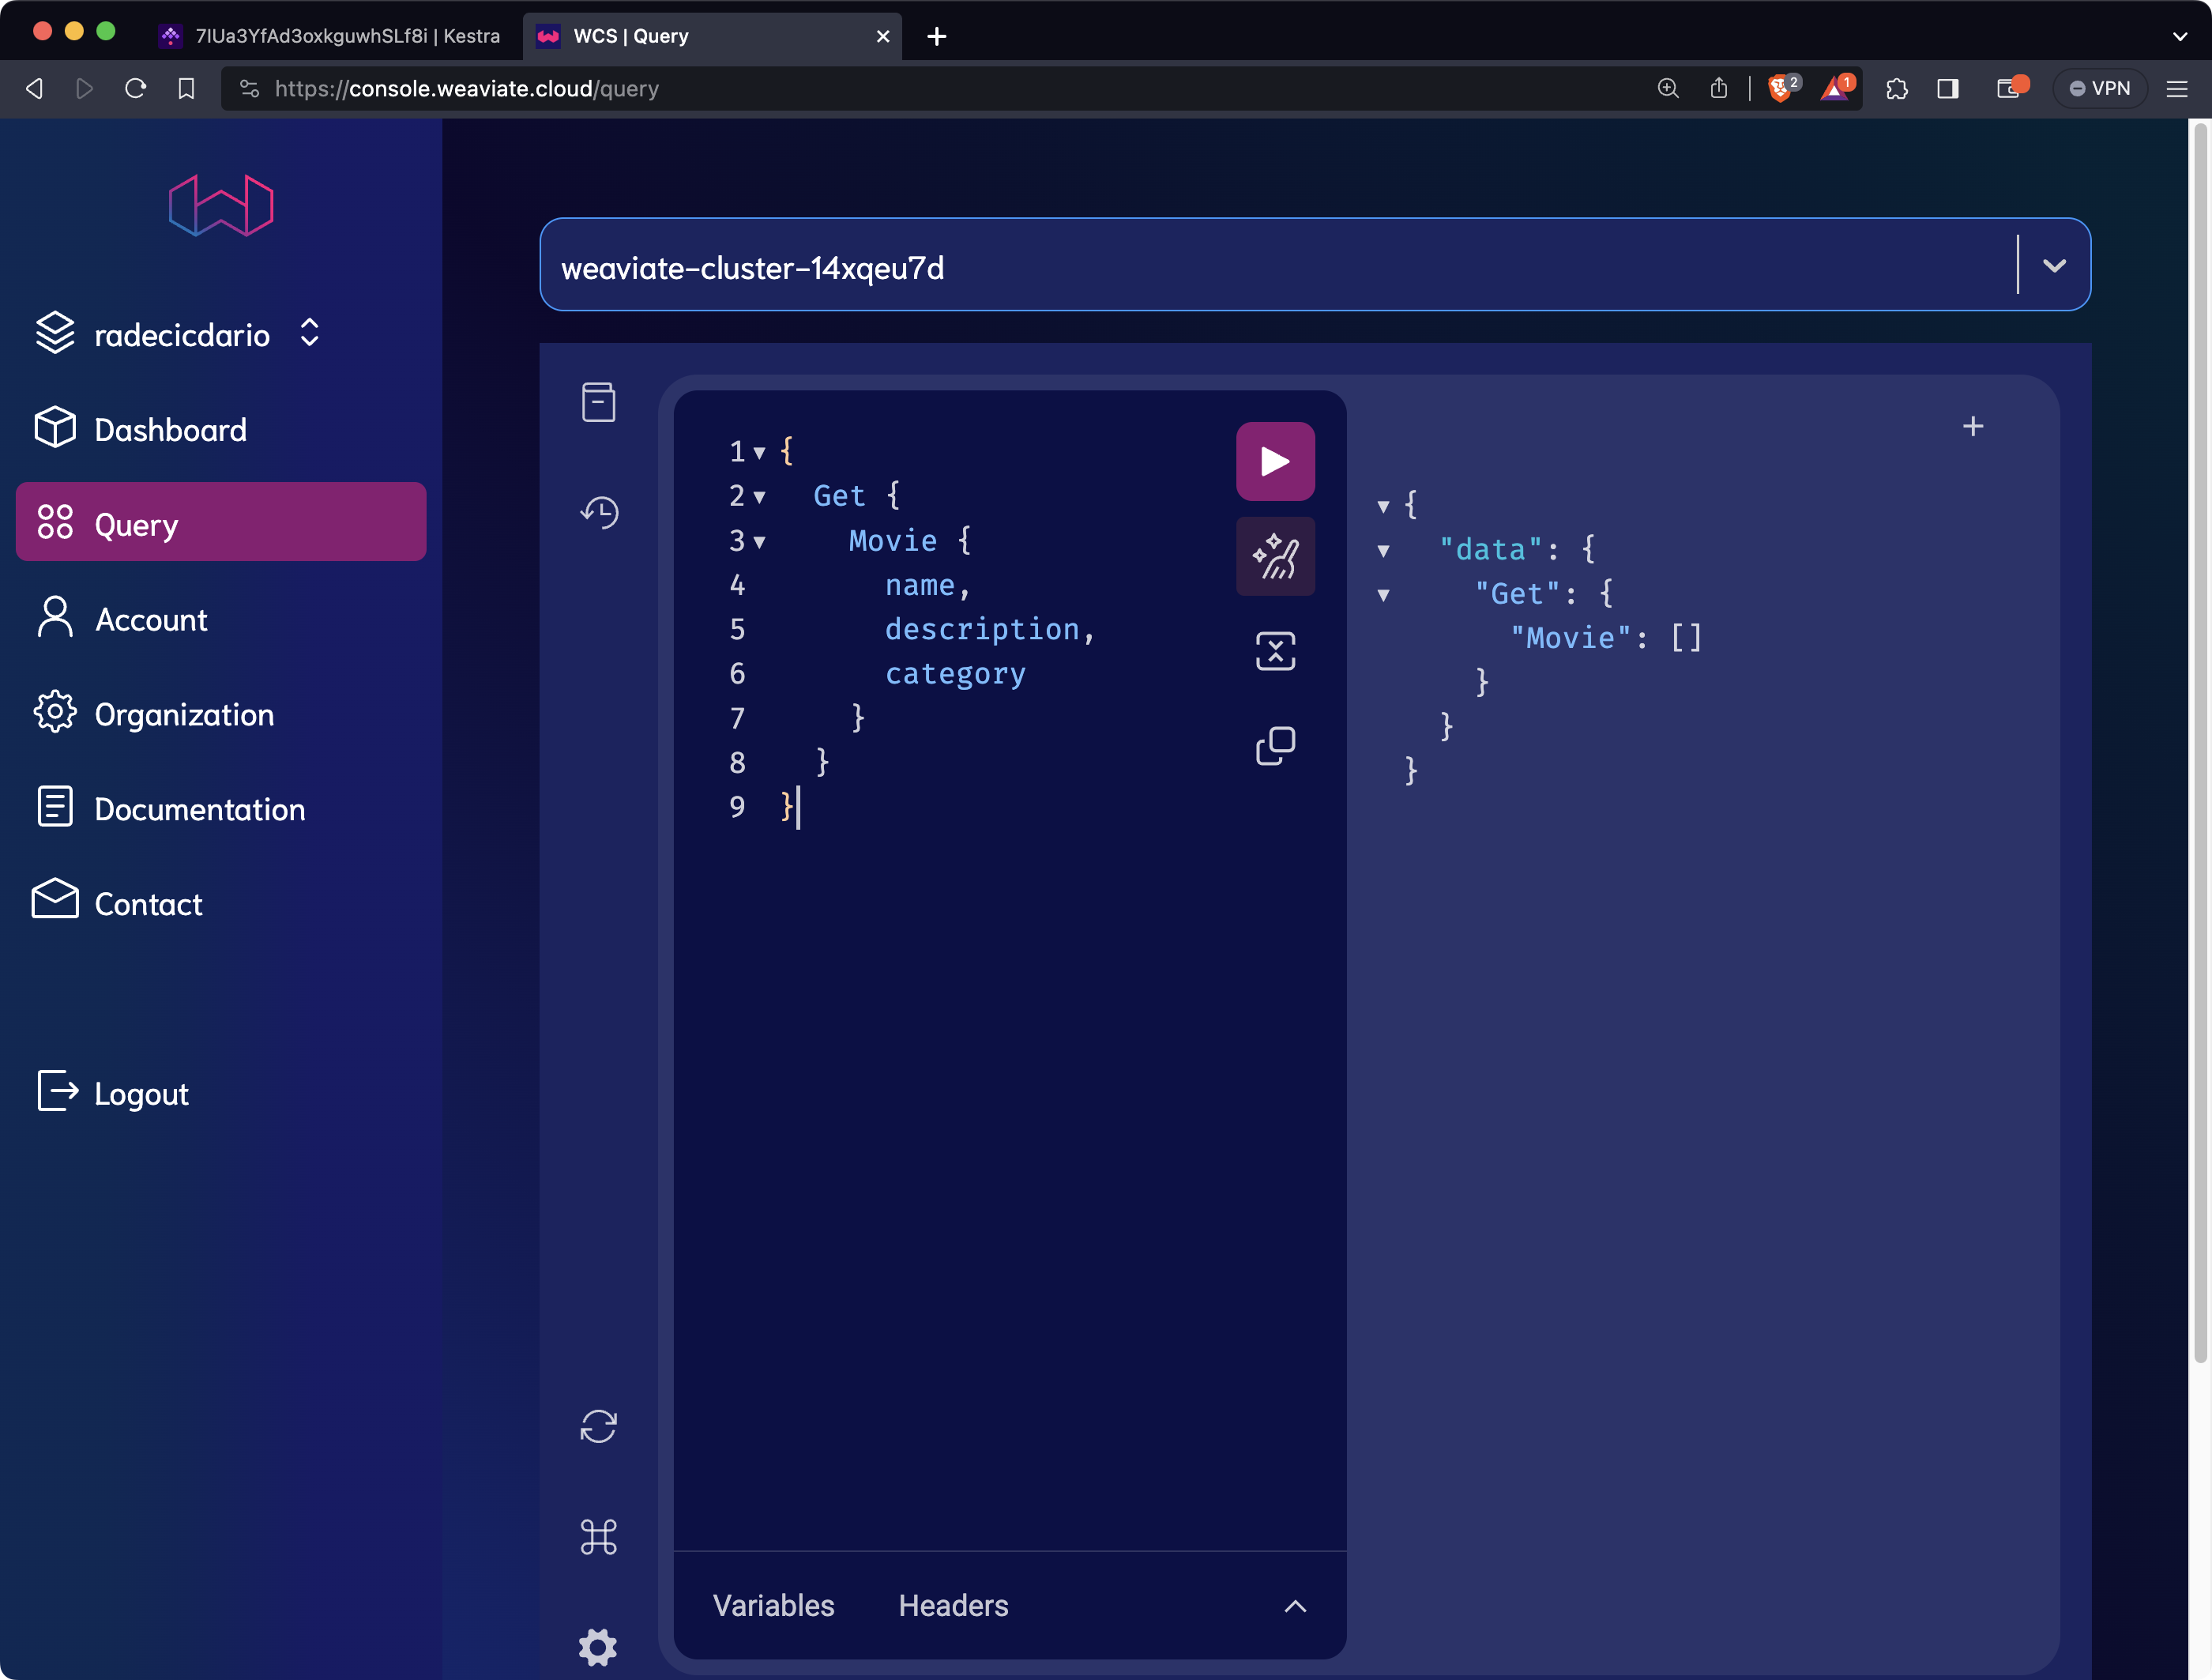Image resolution: width=2212 pixels, height=1680 pixels.
Task: Expand the variables pane chevron
Action: pos(1295,1606)
